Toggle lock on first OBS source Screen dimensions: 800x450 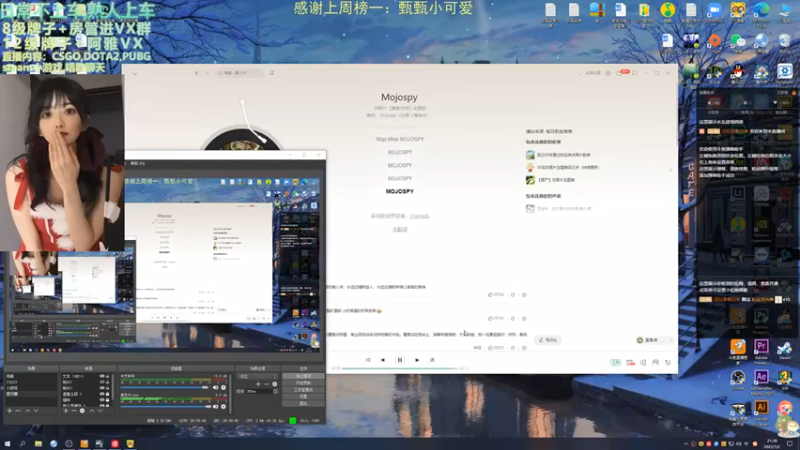(x=108, y=376)
